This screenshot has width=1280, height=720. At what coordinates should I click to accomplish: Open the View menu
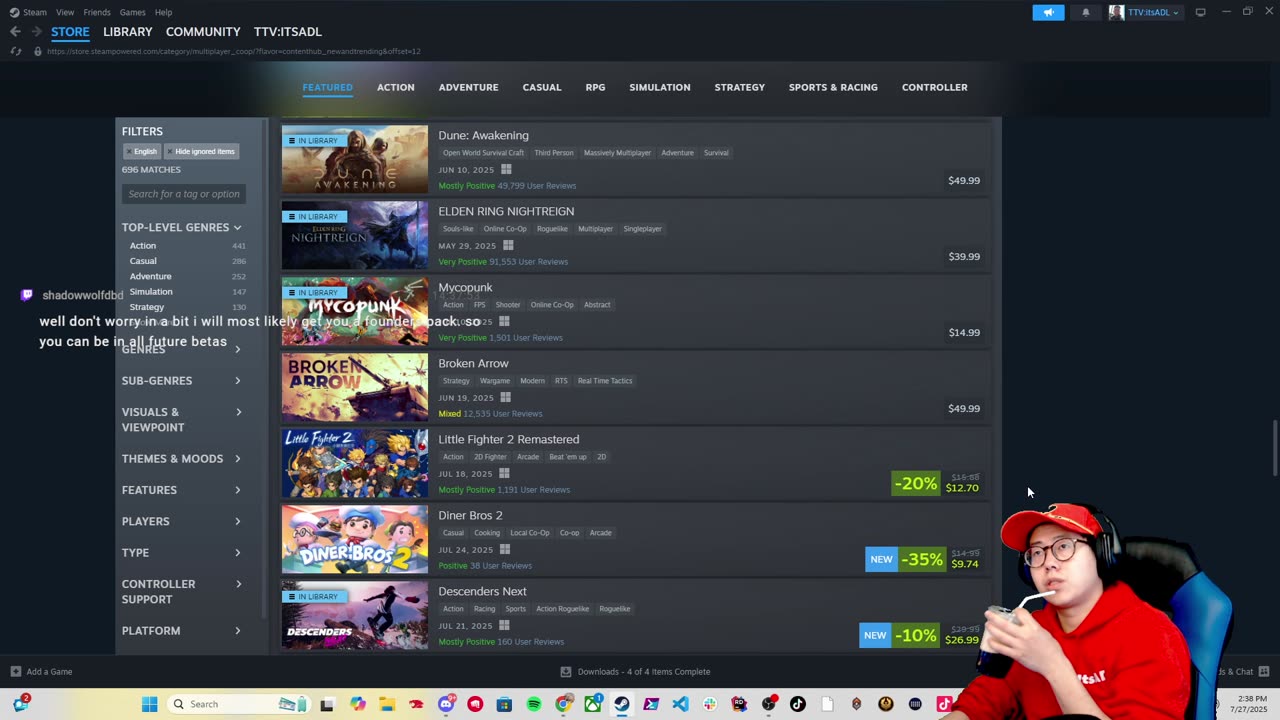[x=65, y=12]
